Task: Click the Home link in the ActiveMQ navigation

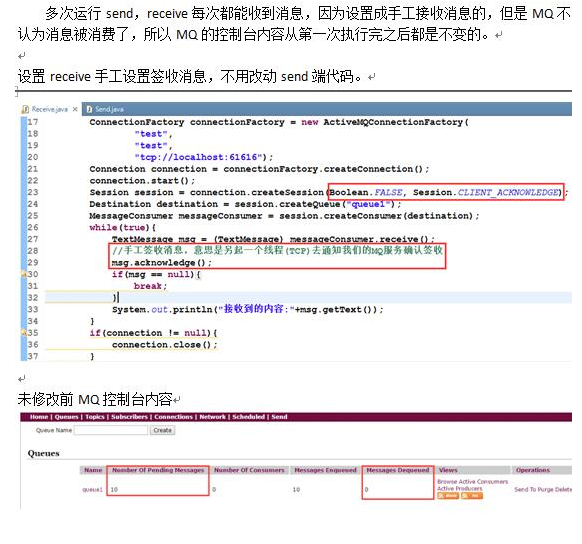Action: click(39, 417)
